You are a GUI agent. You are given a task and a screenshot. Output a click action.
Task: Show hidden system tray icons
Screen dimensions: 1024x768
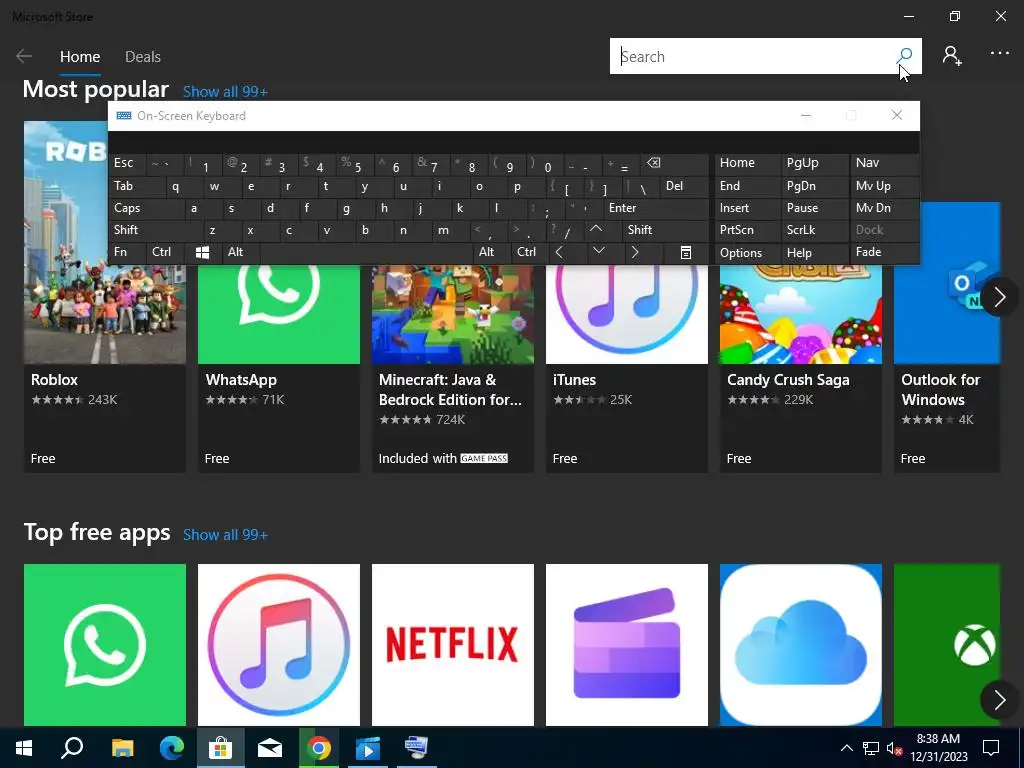[846, 748]
